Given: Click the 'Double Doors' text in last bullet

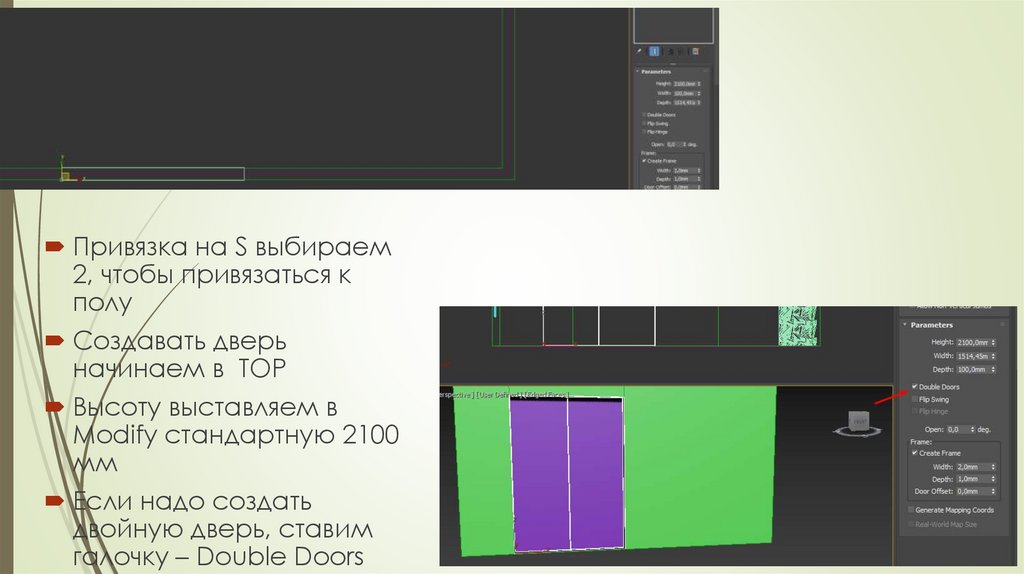Looking at the screenshot, I should 280,556.
